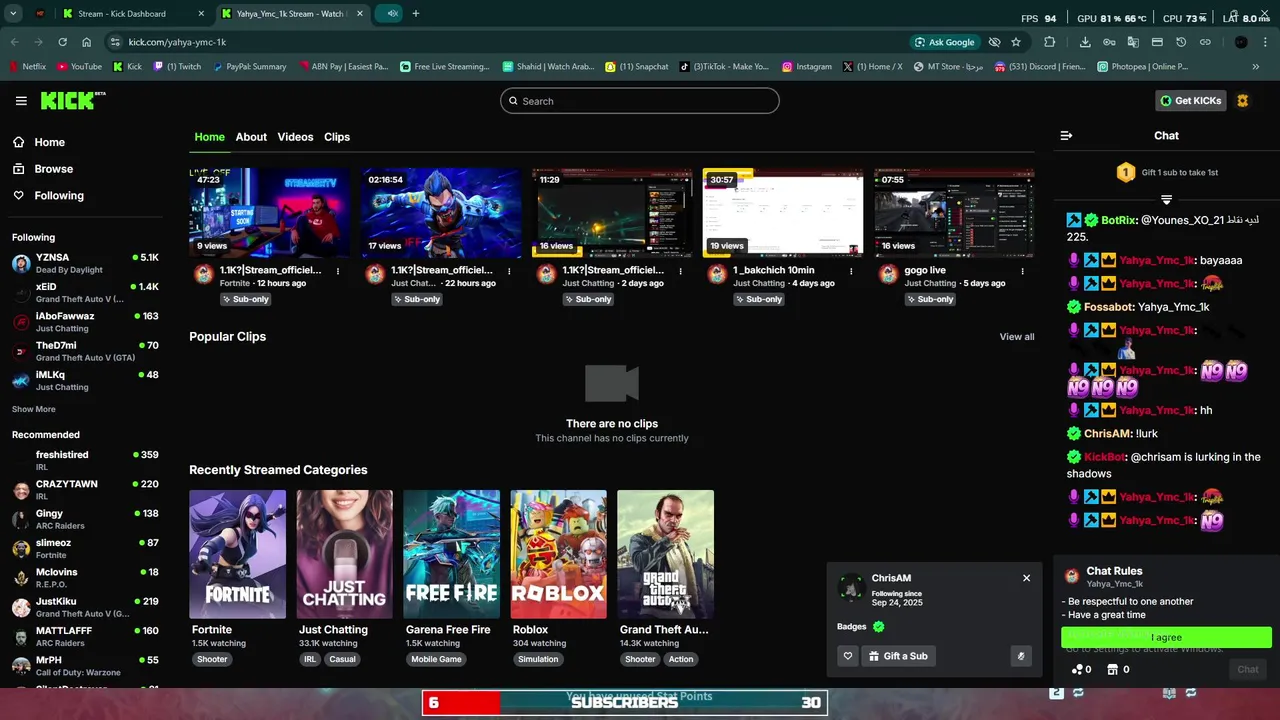The width and height of the screenshot is (1280, 720).
Task: Mute ChrisAM using the muted-microphone icon
Action: tap(1021, 656)
